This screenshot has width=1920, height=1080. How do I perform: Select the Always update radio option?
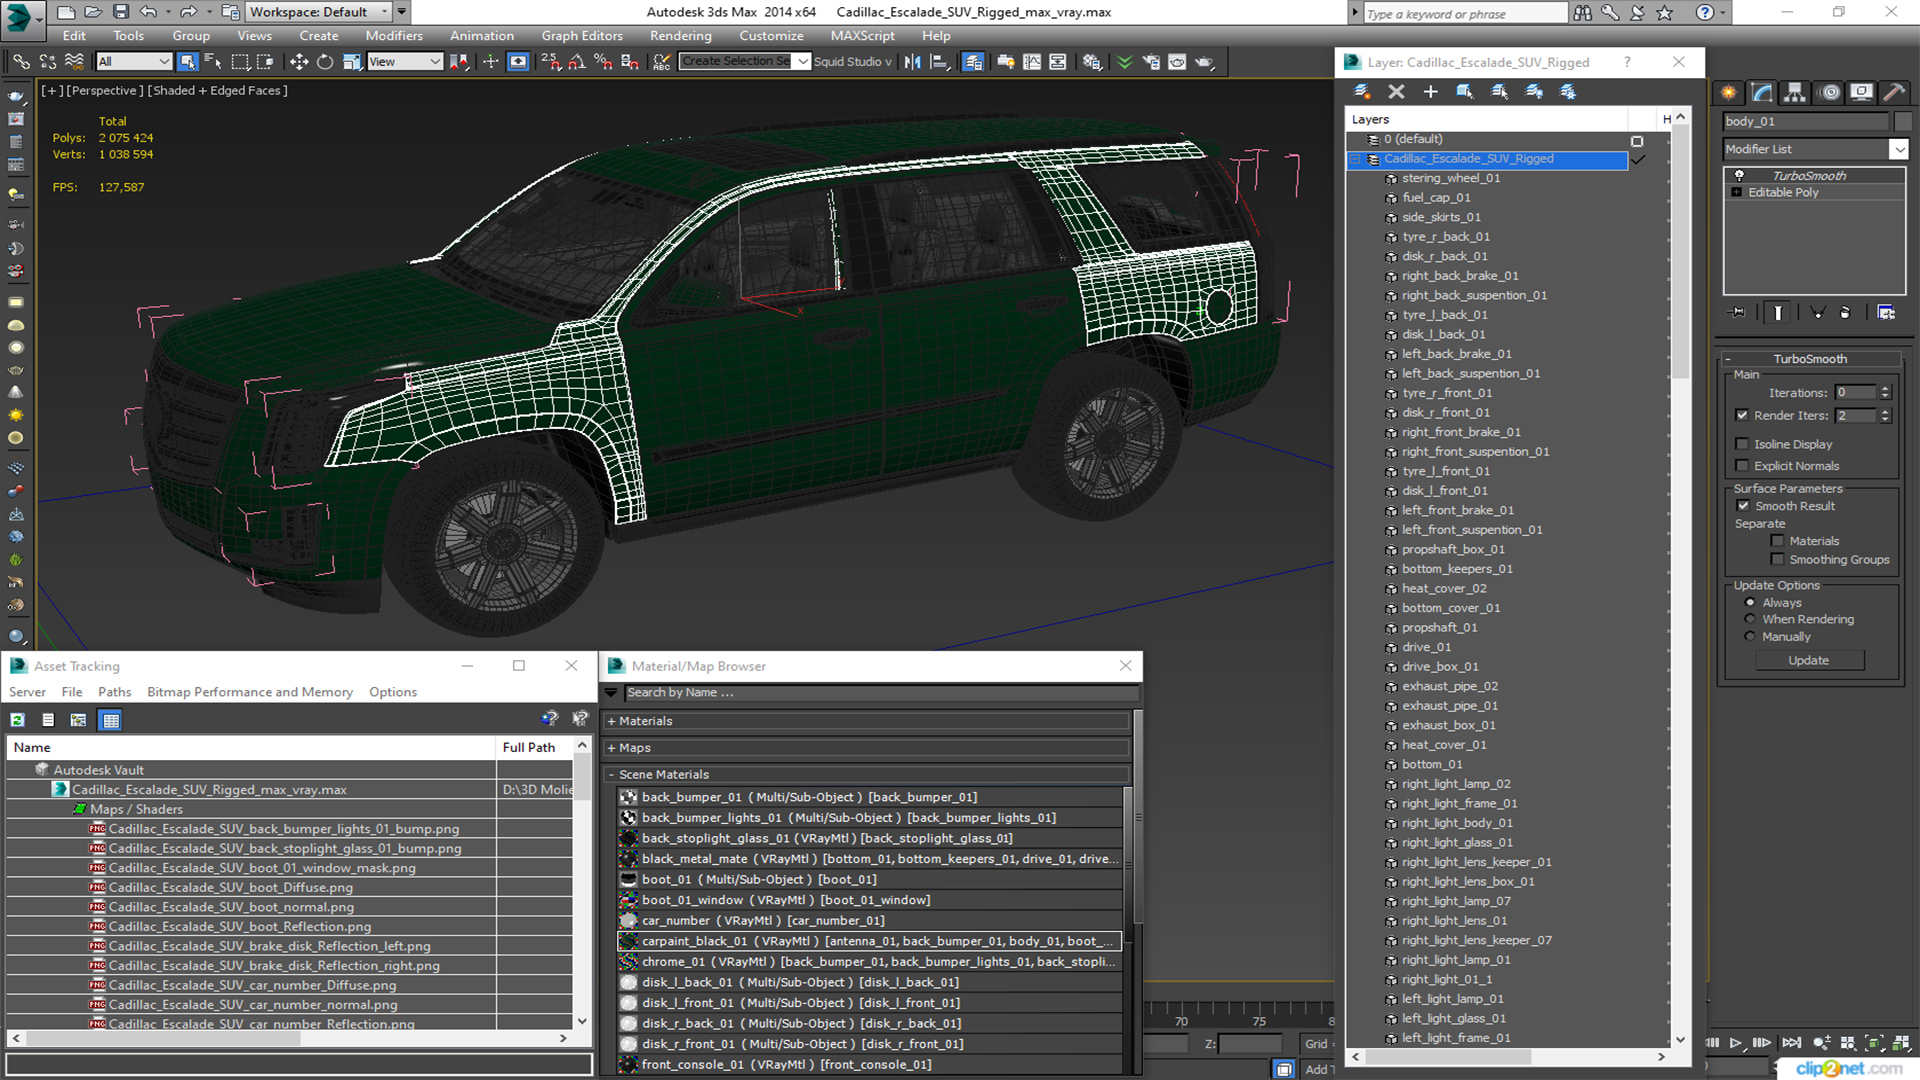(x=1750, y=603)
